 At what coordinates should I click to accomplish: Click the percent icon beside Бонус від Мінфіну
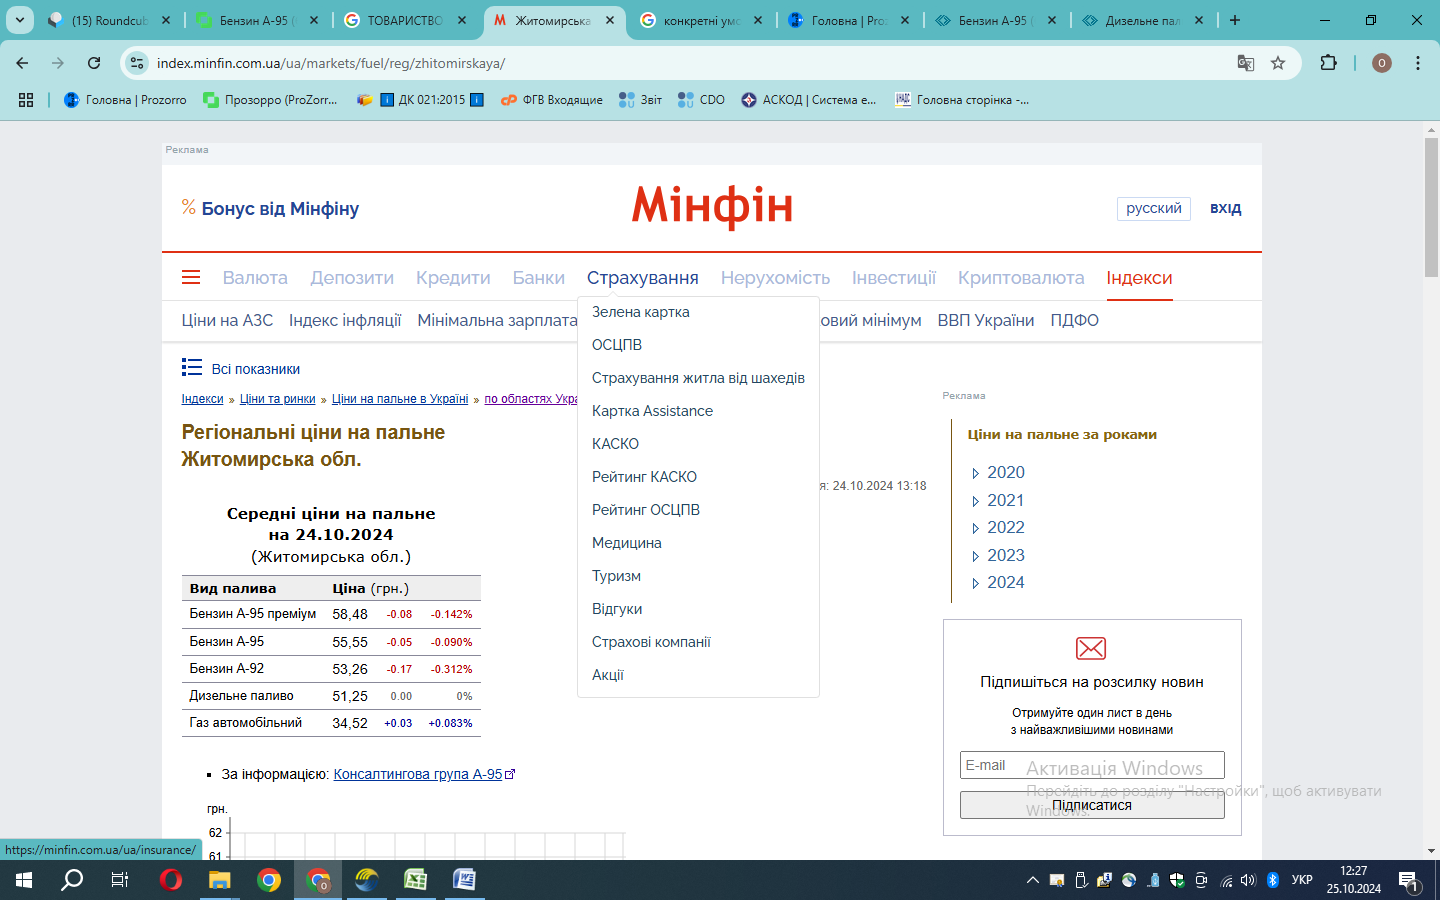pyautogui.click(x=189, y=207)
